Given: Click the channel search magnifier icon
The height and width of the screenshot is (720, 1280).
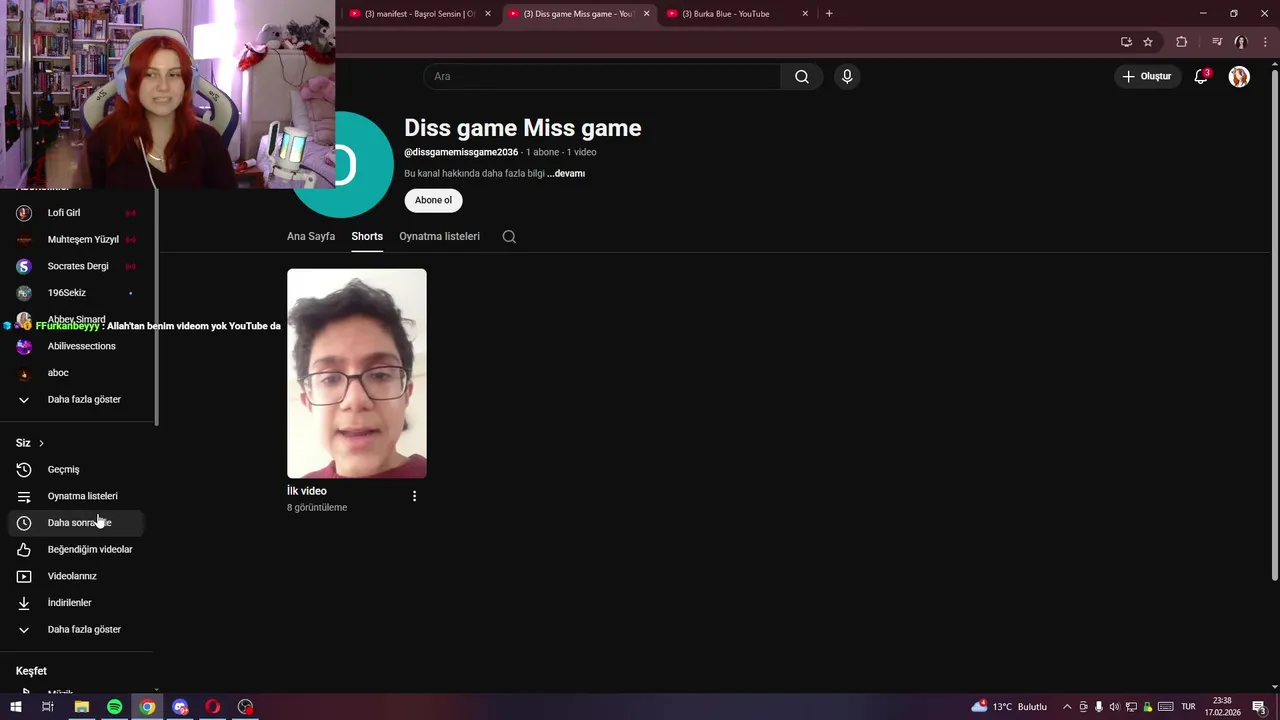Looking at the screenshot, I should tap(509, 237).
